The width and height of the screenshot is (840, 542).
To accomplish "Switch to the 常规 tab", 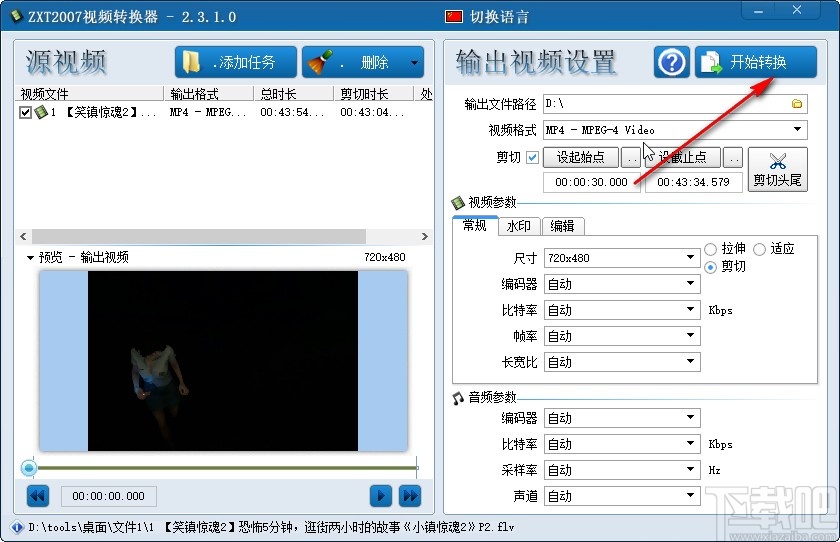I will [x=475, y=225].
